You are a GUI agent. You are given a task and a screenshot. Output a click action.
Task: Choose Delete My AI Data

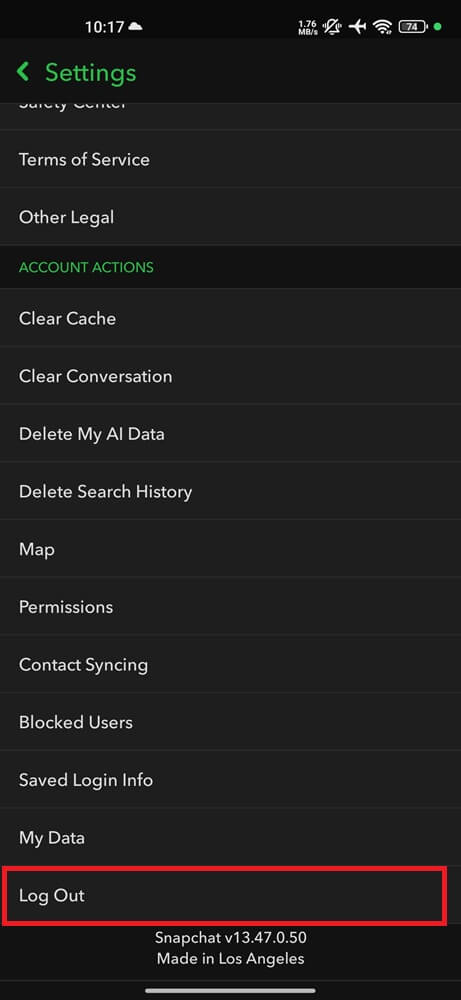(230, 434)
